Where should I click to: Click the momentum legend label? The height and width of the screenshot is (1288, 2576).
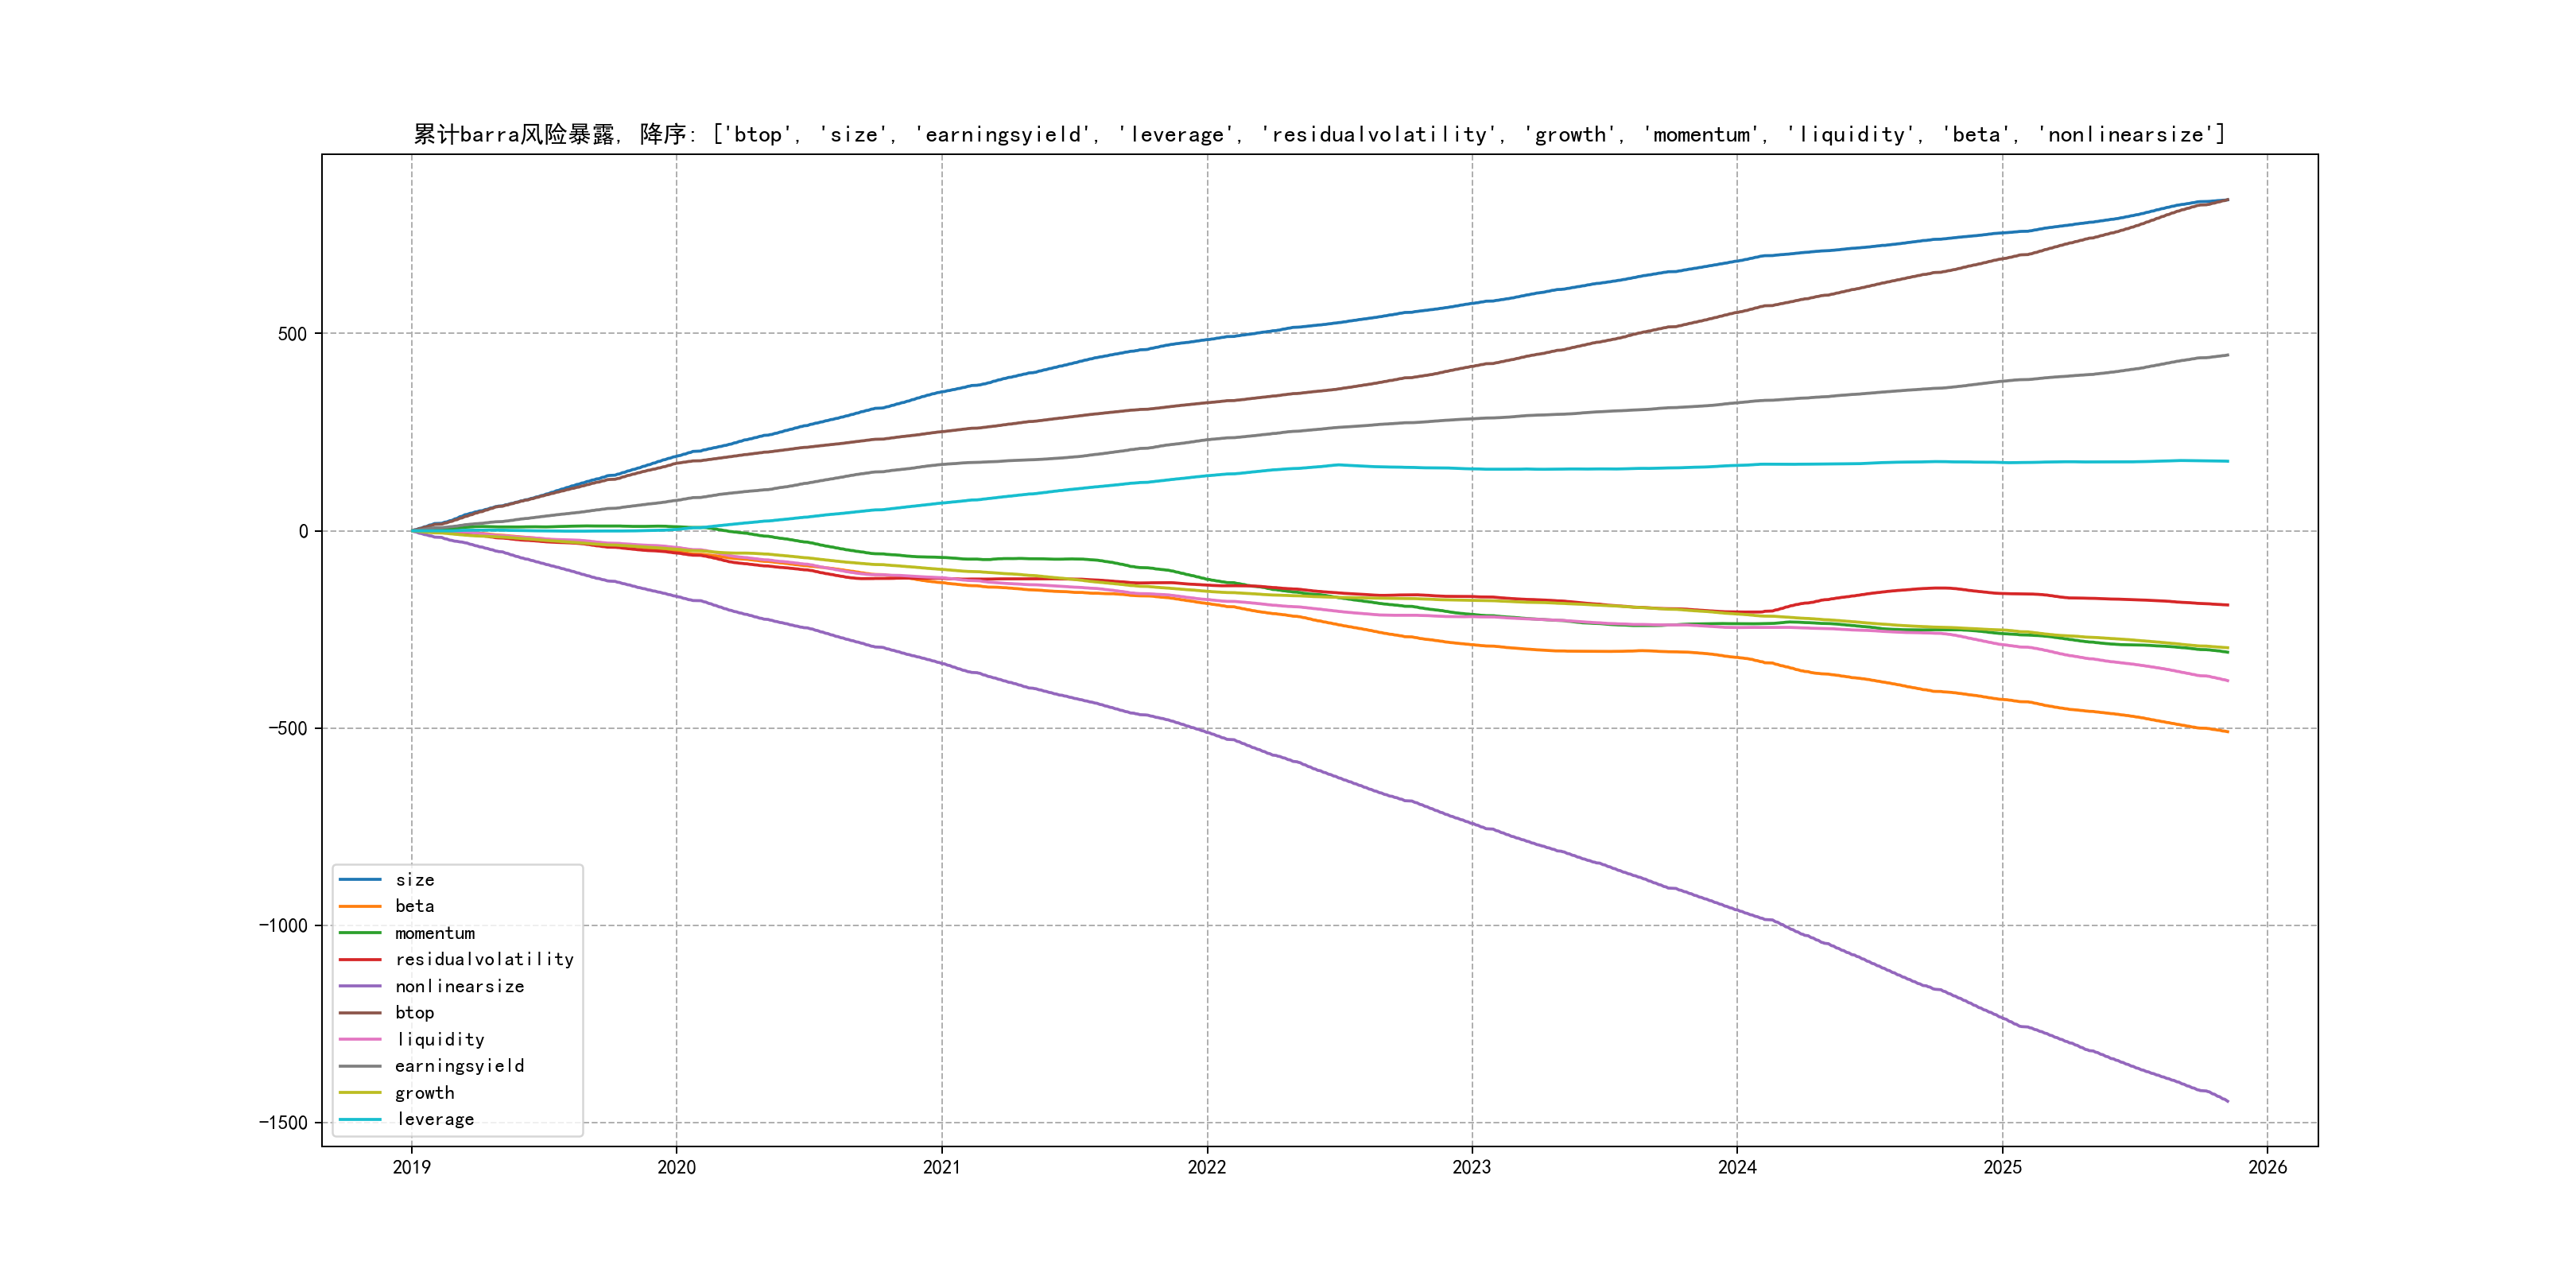tap(434, 933)
